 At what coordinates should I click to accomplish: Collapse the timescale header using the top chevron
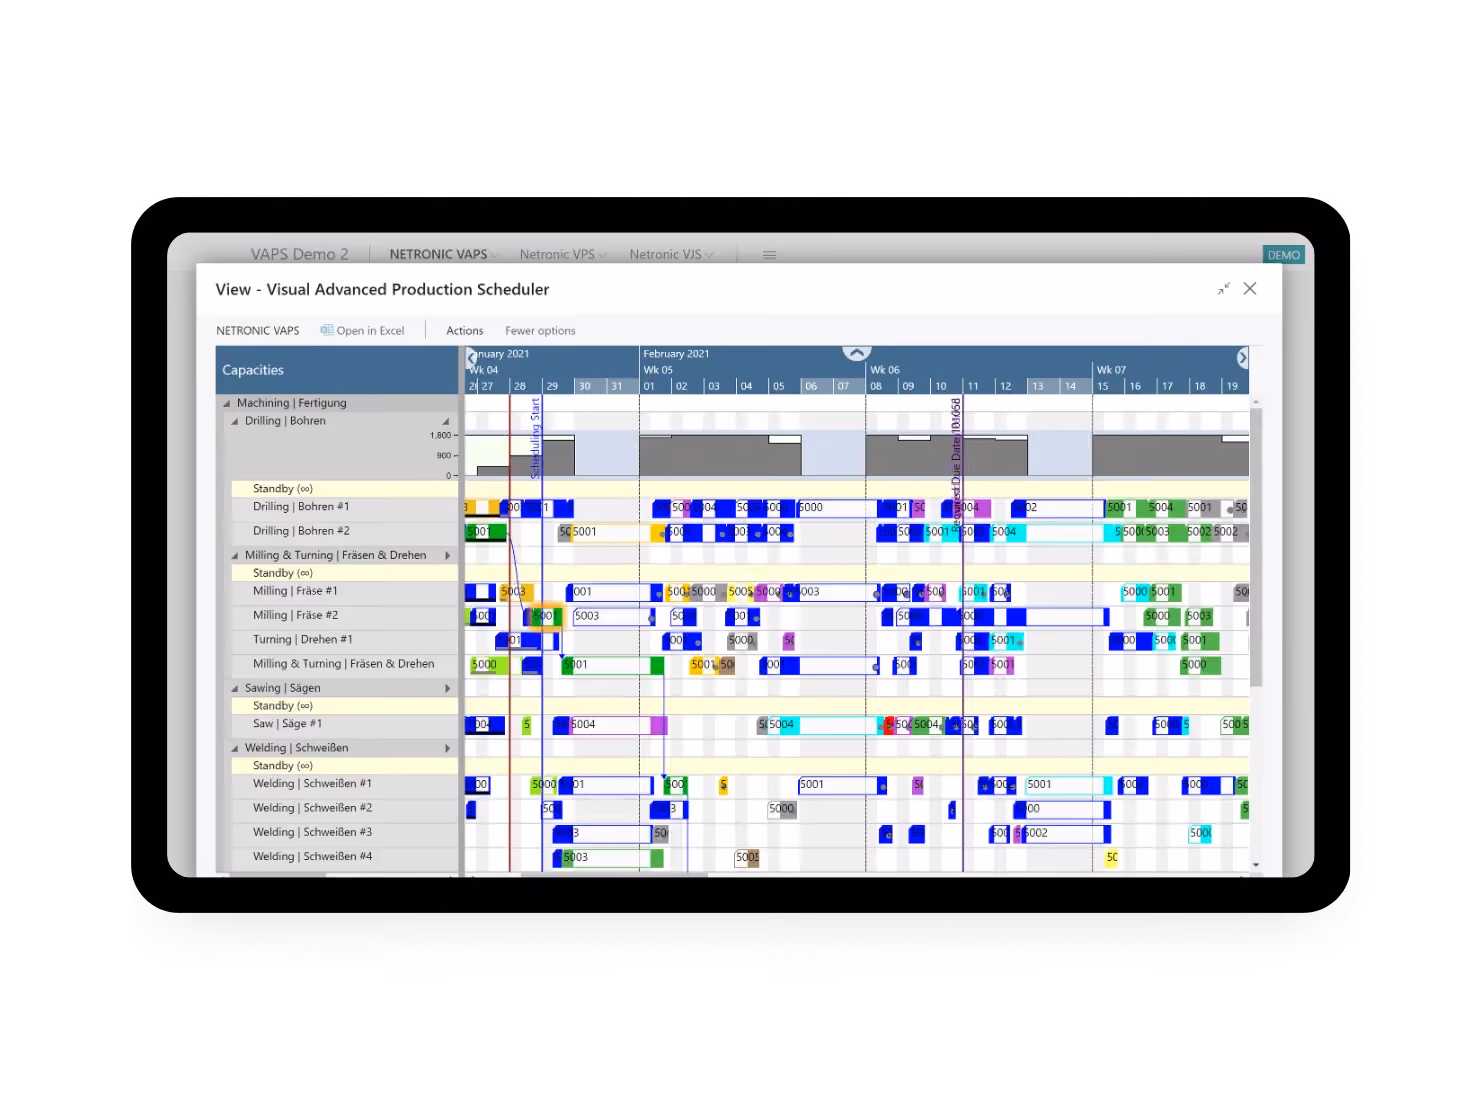857,353
